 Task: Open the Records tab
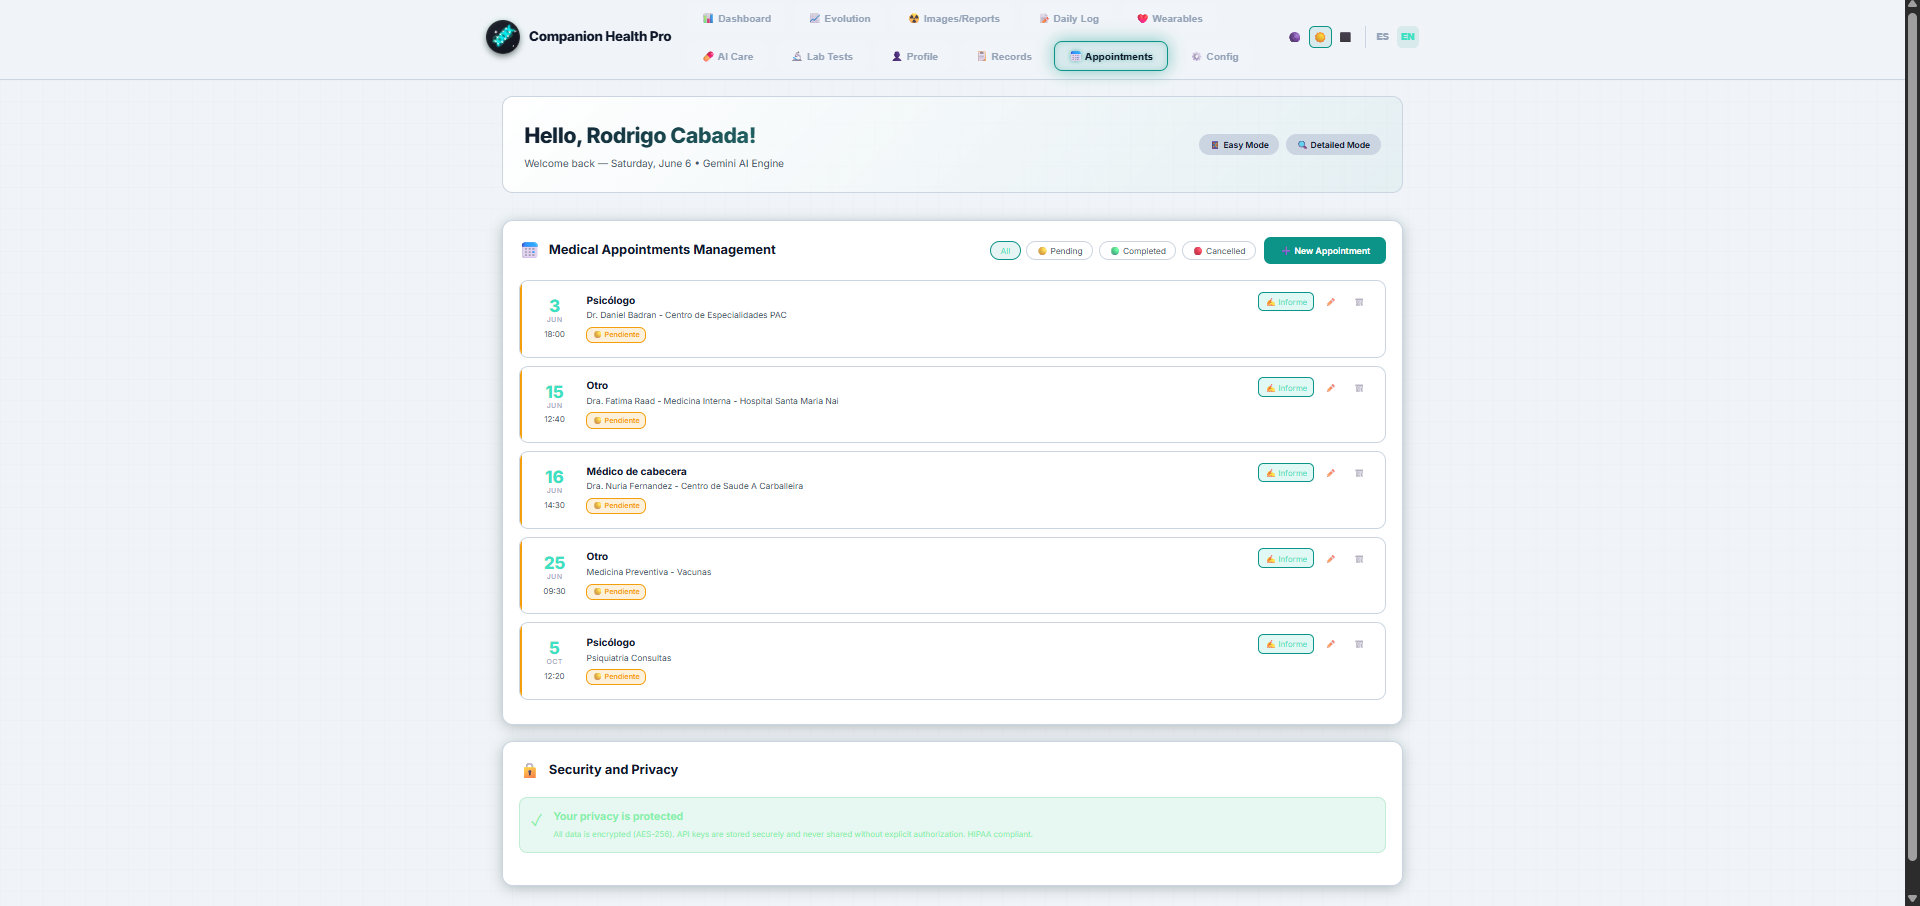1004,57
